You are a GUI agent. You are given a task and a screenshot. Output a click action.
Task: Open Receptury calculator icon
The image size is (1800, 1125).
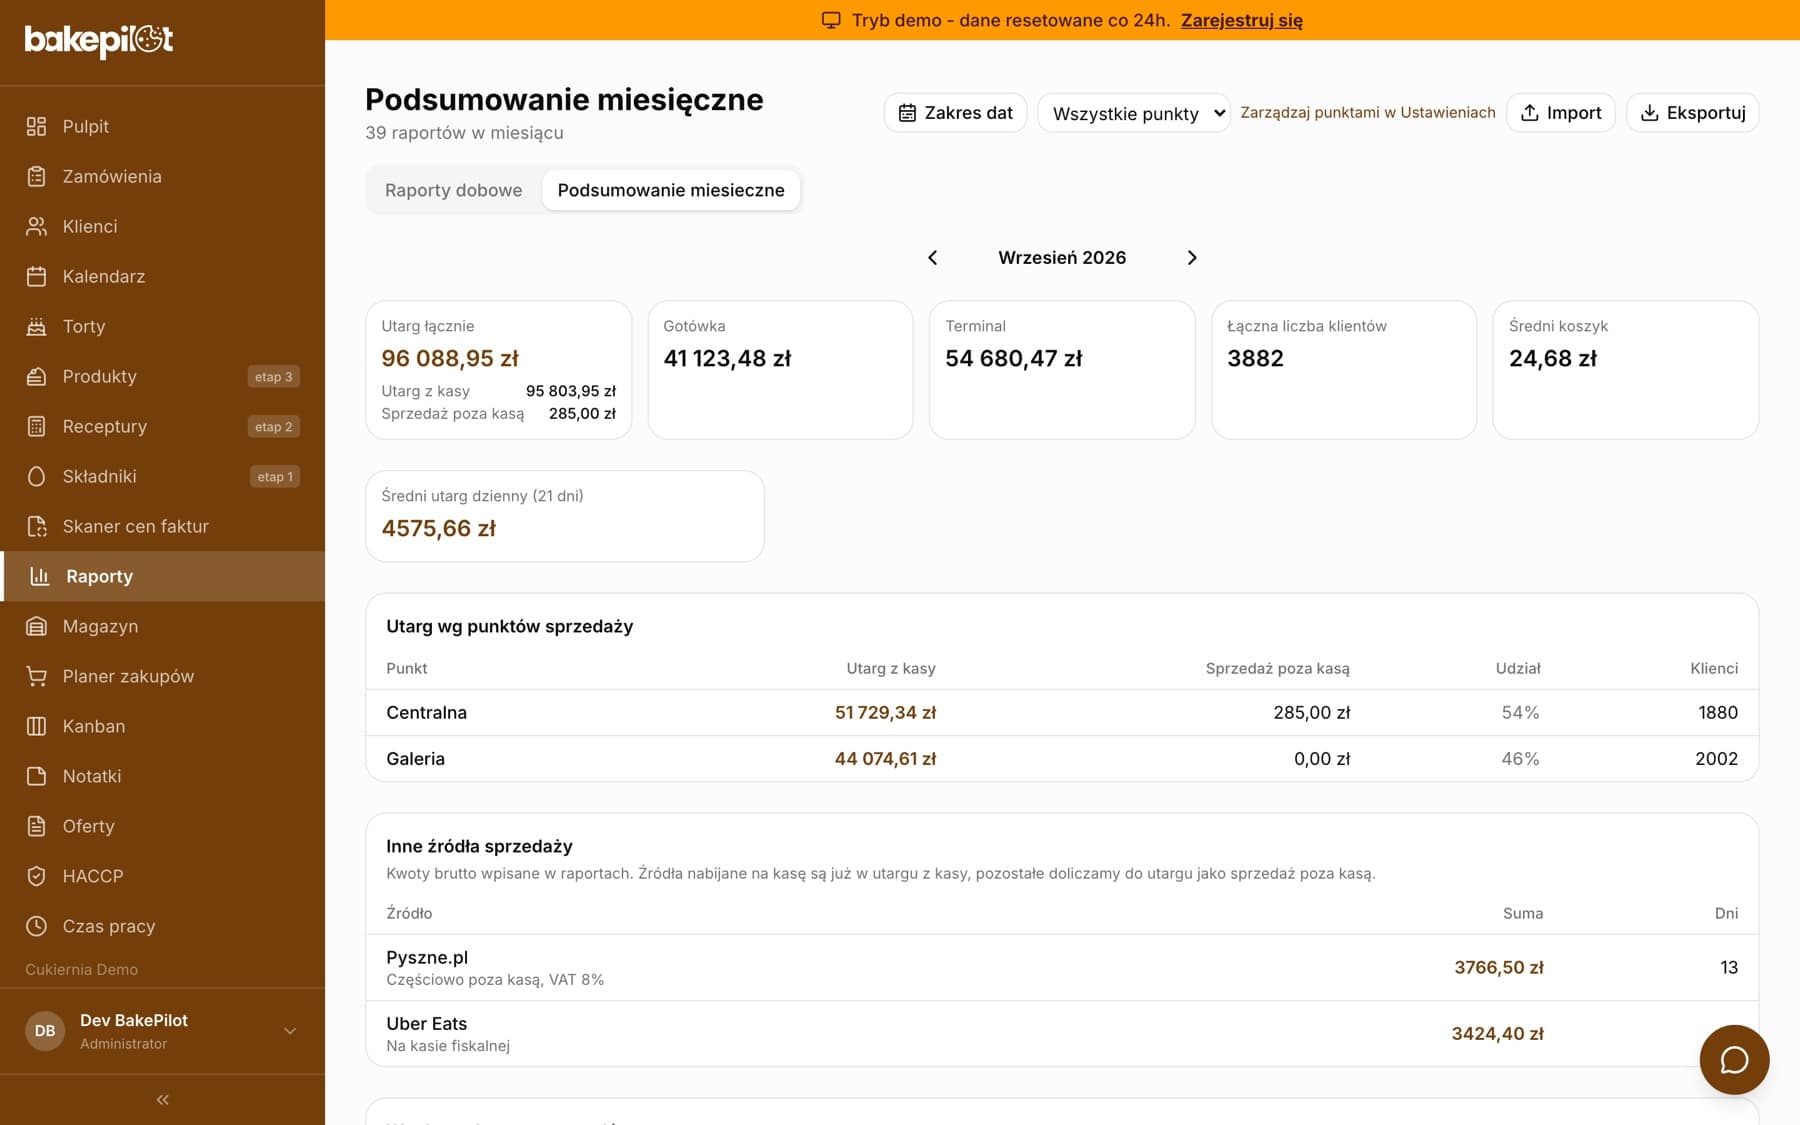[36, 426]
